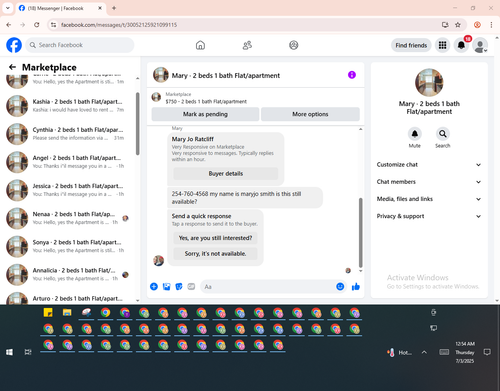Click Mark as pending button

pos(205,114)
